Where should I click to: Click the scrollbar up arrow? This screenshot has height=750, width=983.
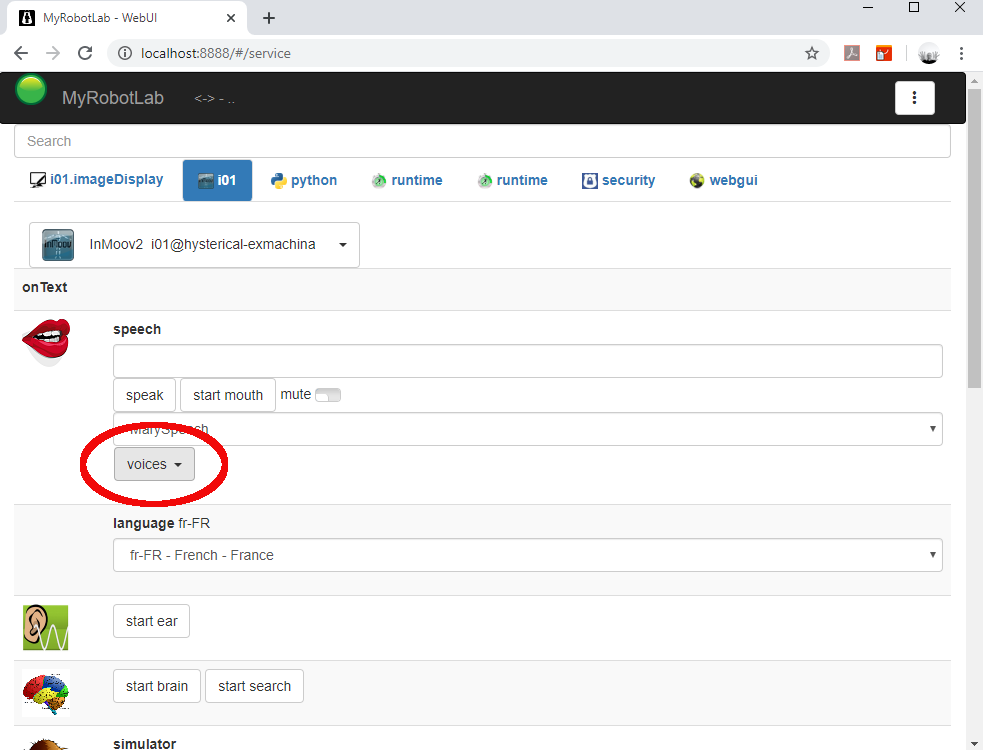[x=974, y=81]
